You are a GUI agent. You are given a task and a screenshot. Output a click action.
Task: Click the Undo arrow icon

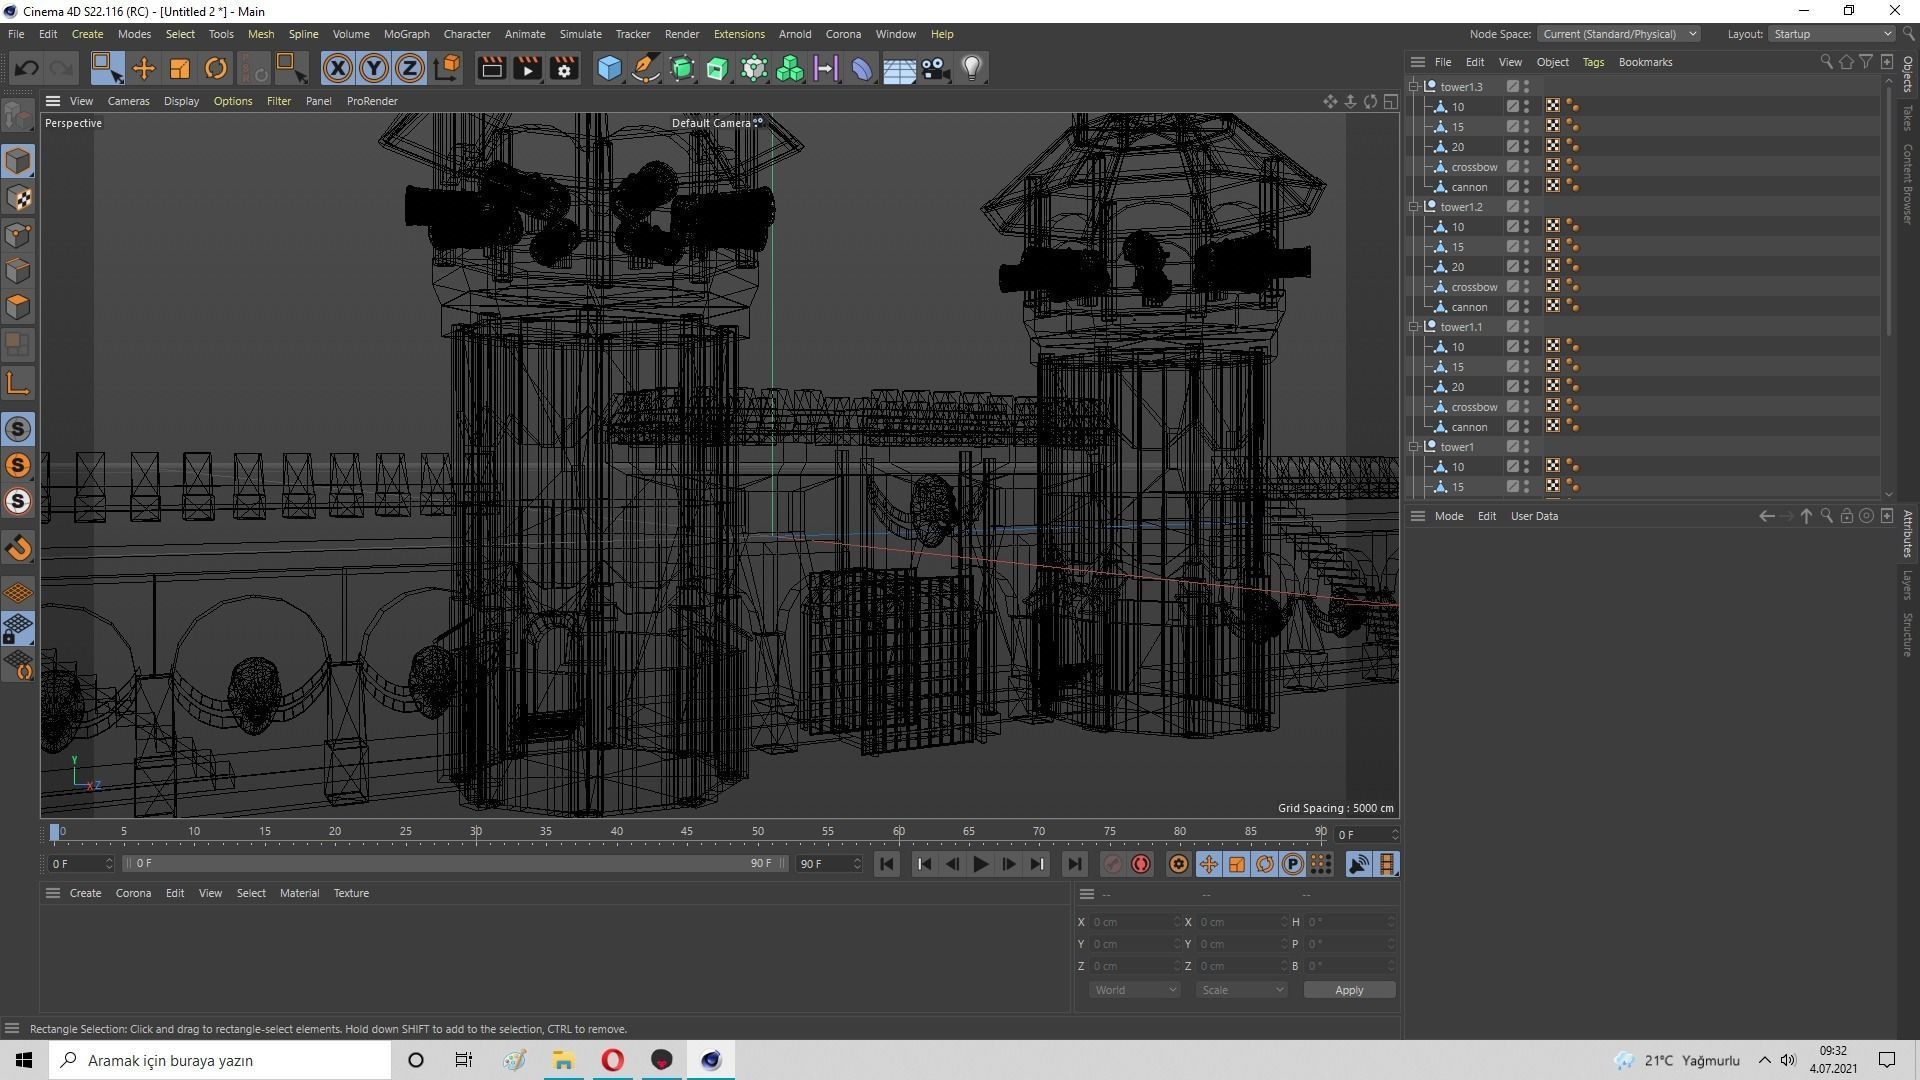click(x=27, y=68)
